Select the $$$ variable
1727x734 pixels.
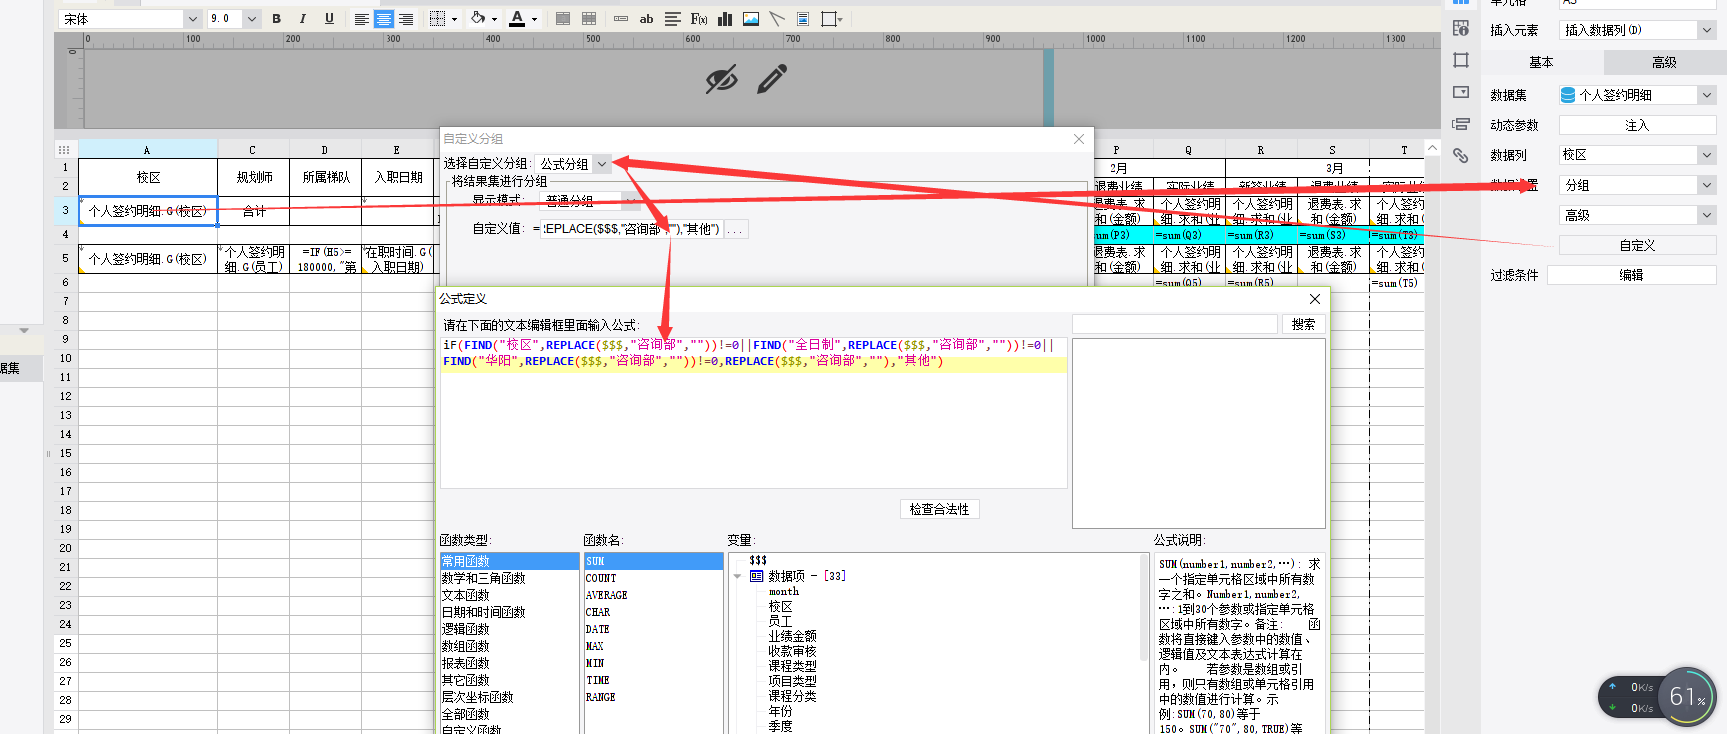coord(758,560)
